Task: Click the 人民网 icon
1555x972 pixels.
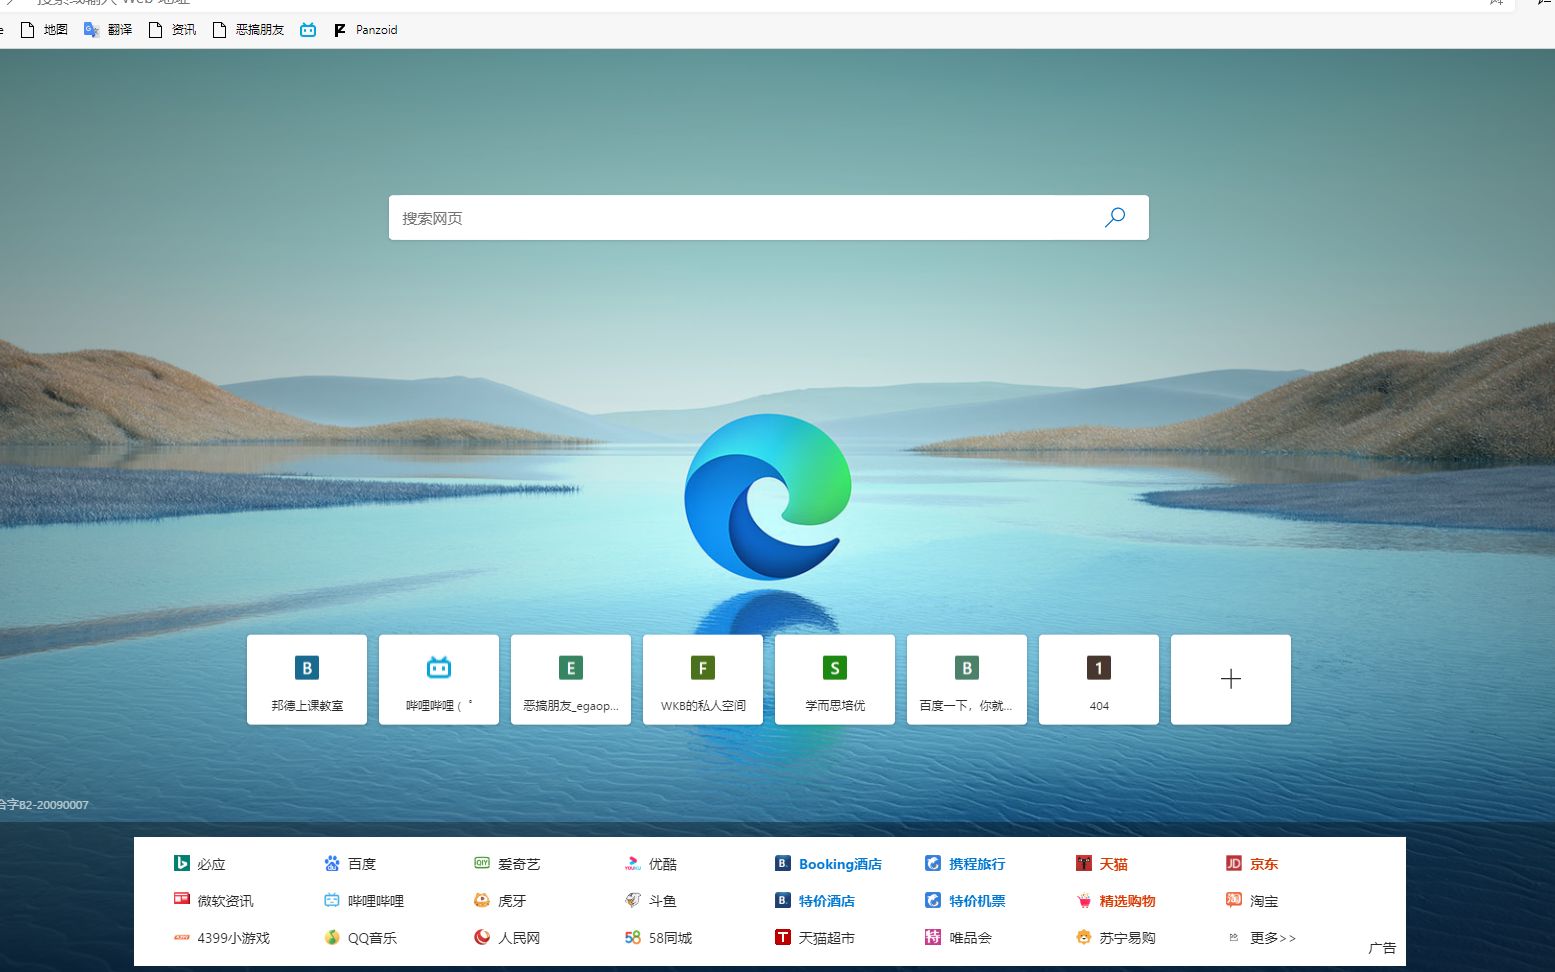Action: [x=482, y=937]
